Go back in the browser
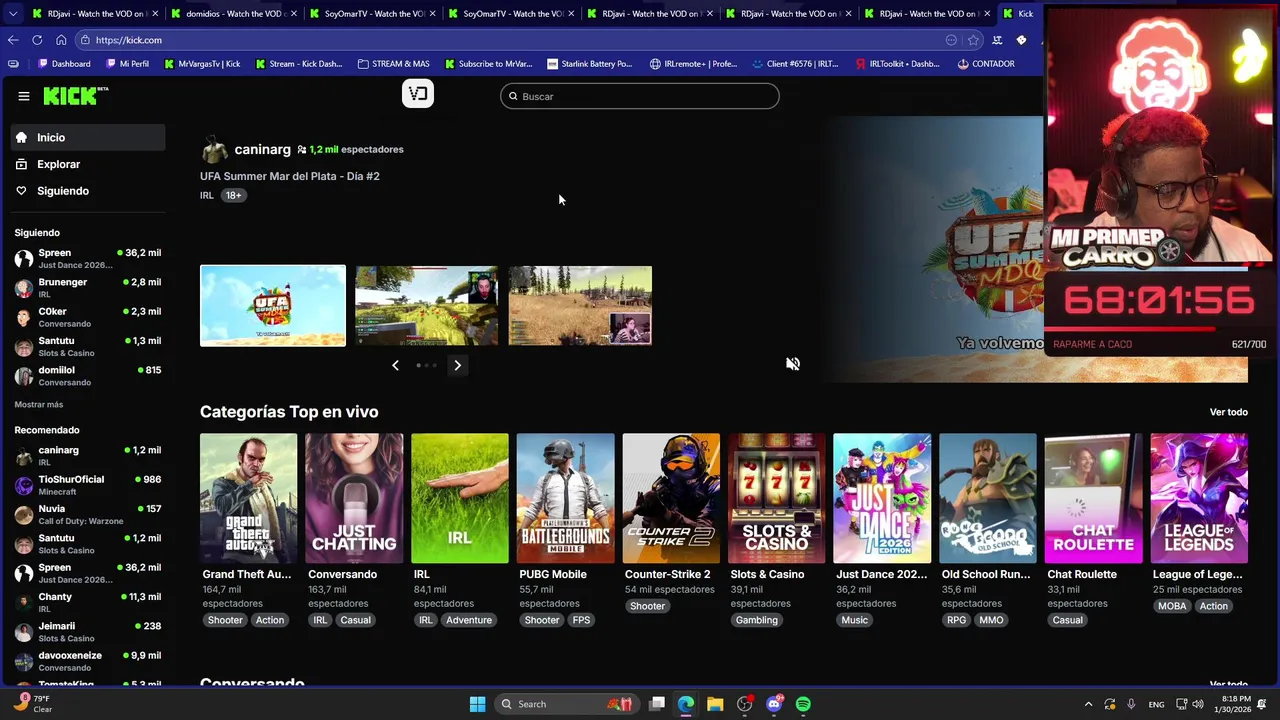Viewport: 1280px width, 720px height. coord(12,40)
